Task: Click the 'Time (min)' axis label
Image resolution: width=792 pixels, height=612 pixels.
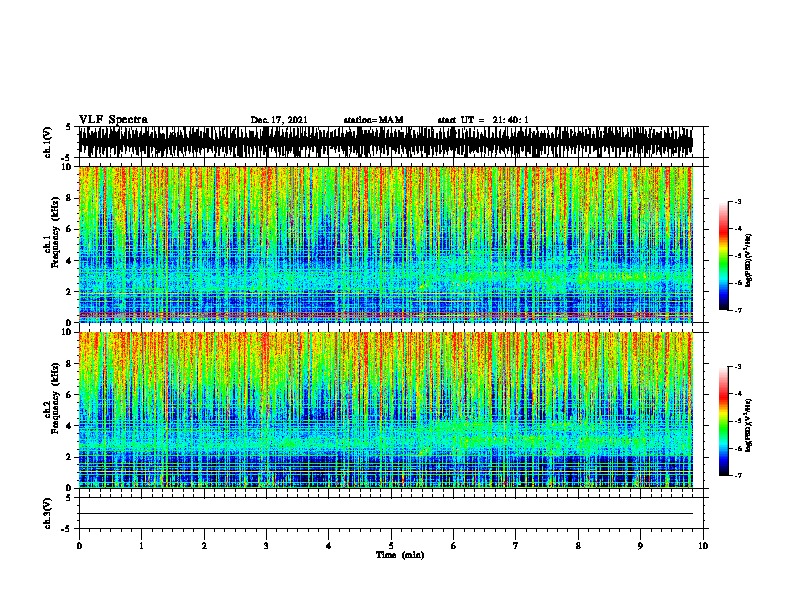Action: pyautogui.click(x=400, y=555)
